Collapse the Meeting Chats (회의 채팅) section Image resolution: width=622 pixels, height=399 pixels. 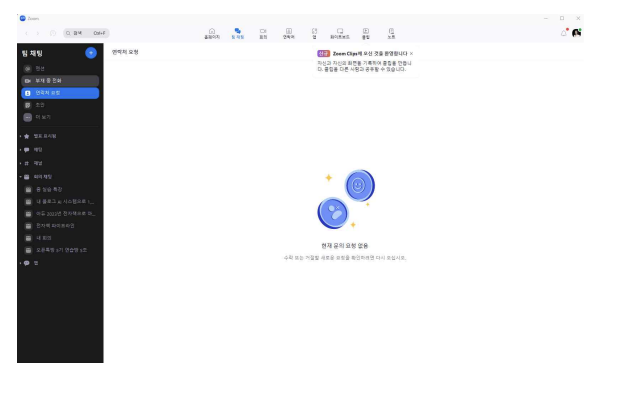coord(21,176)
